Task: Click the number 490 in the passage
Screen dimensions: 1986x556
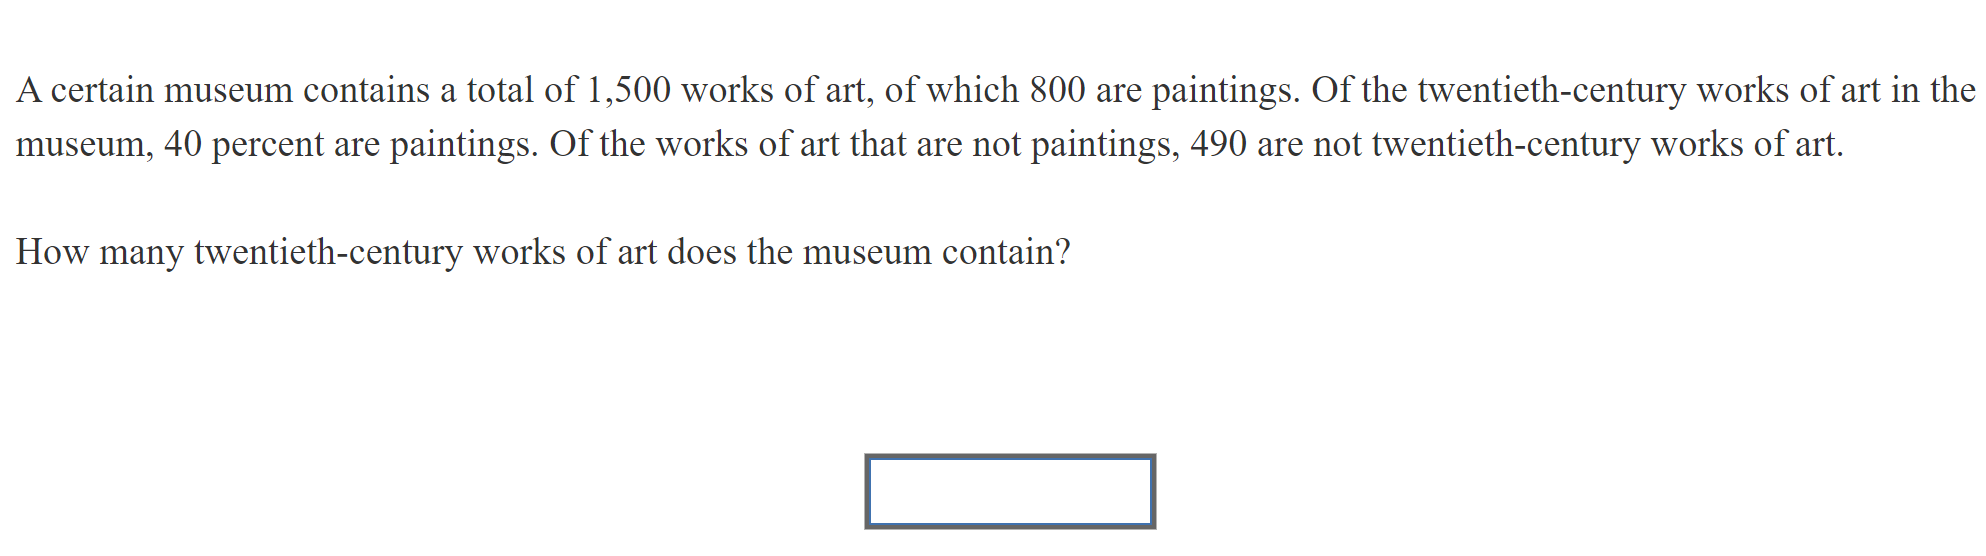Action: tap(1218, 144)
